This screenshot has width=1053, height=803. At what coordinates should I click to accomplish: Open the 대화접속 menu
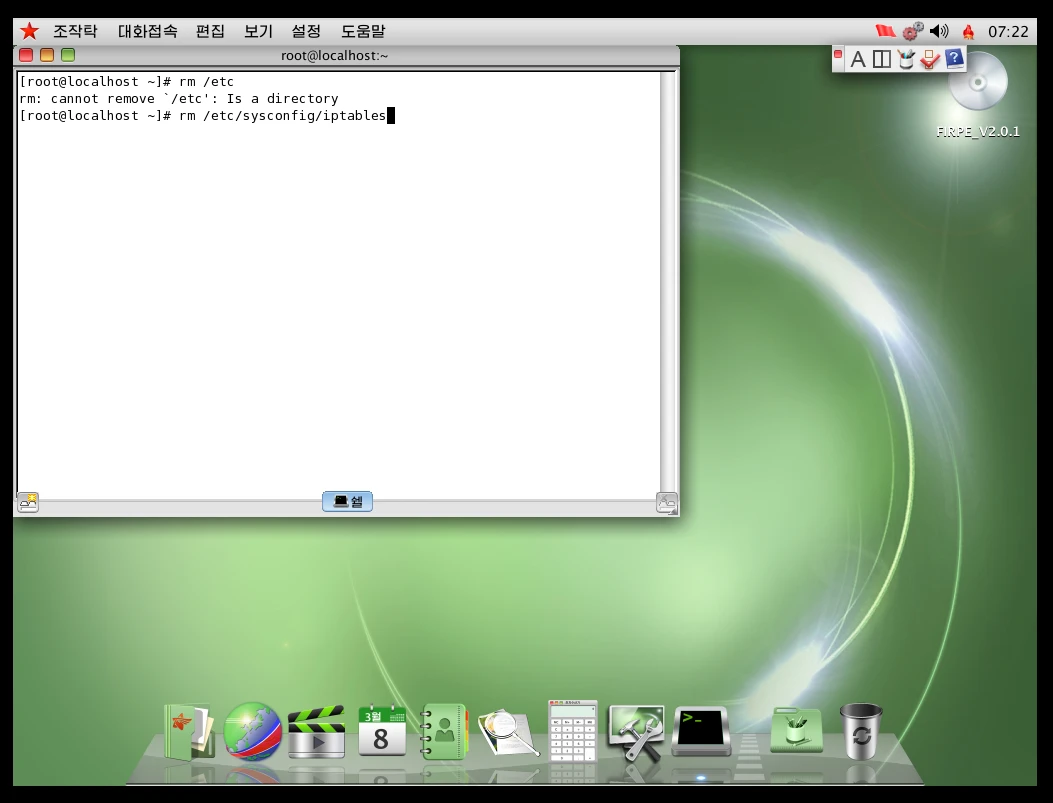point(147,31)
